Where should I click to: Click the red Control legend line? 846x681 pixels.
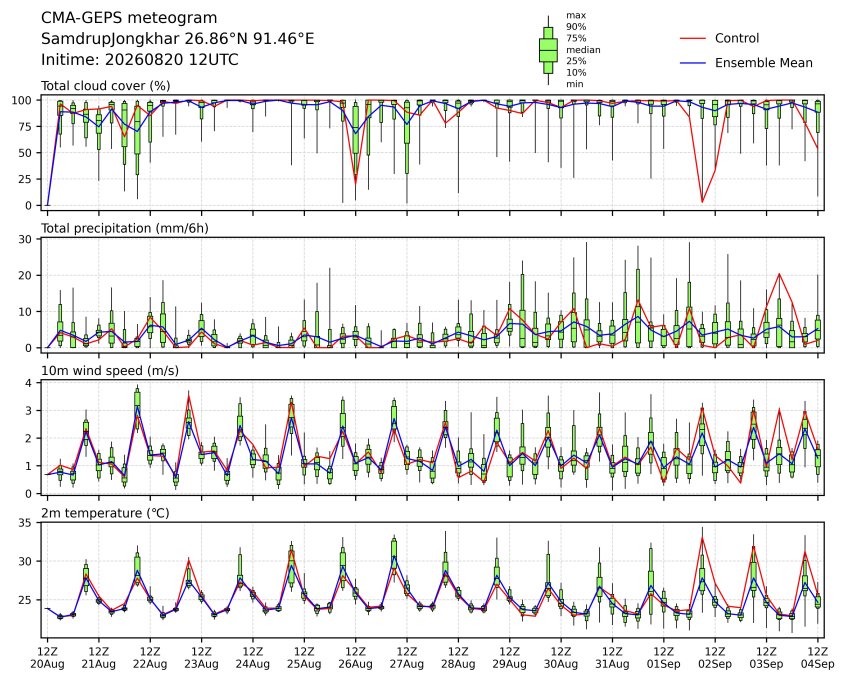pos(693,38)
